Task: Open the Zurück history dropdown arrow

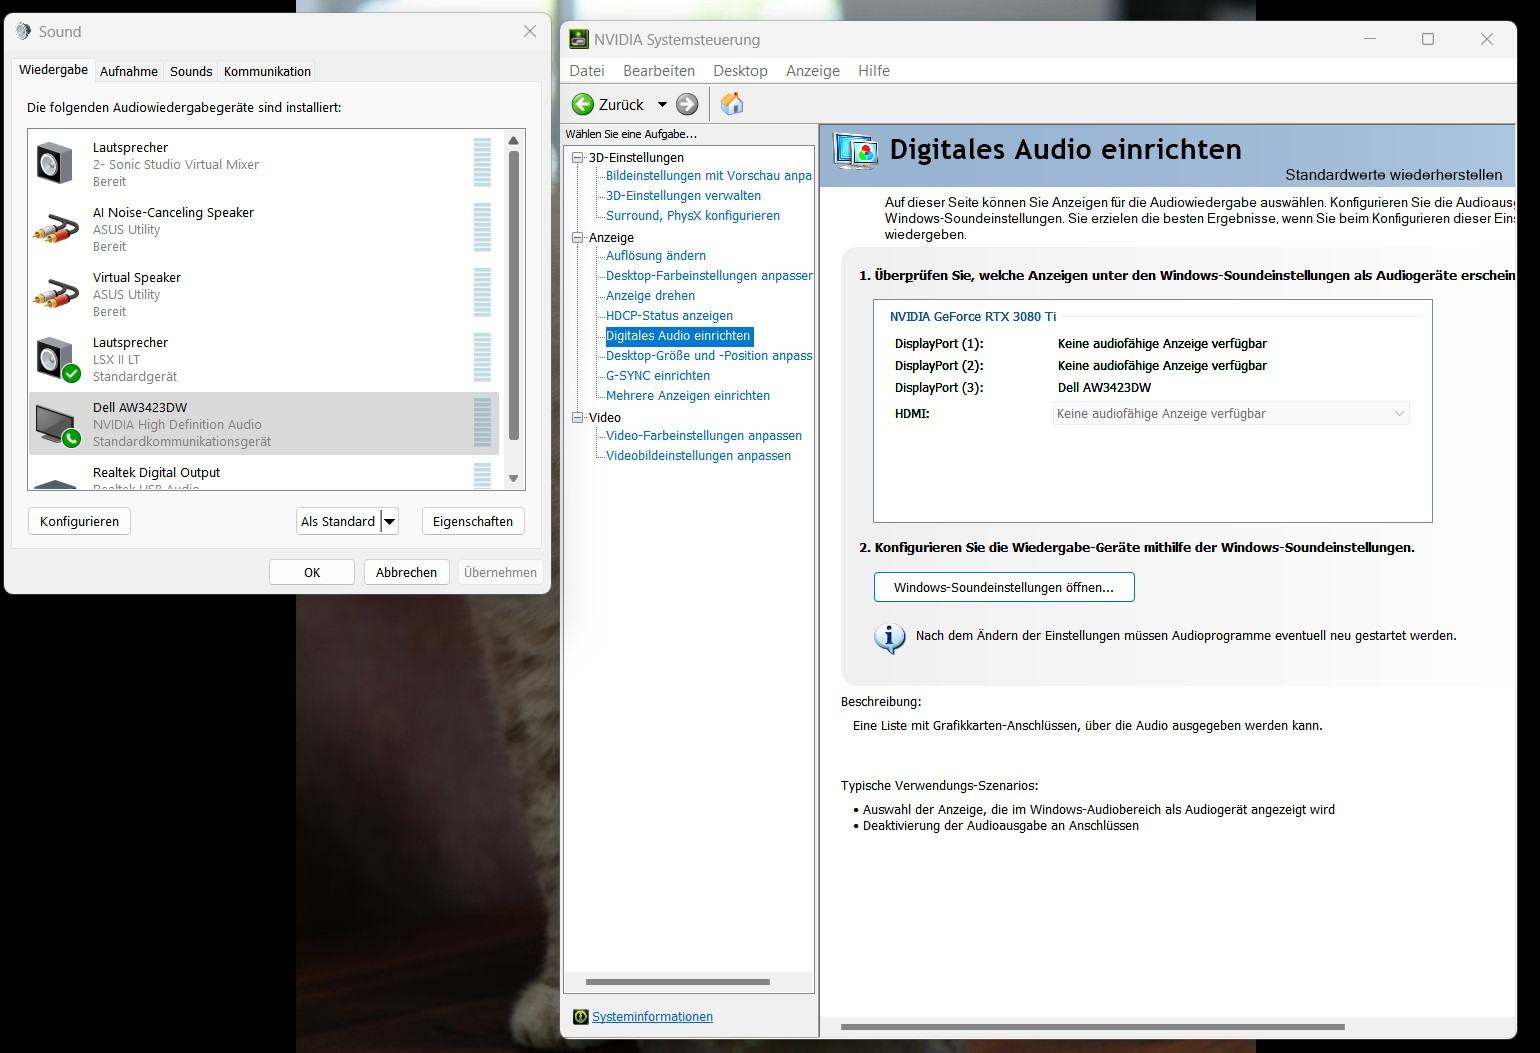Action: (x=662, y=104)
